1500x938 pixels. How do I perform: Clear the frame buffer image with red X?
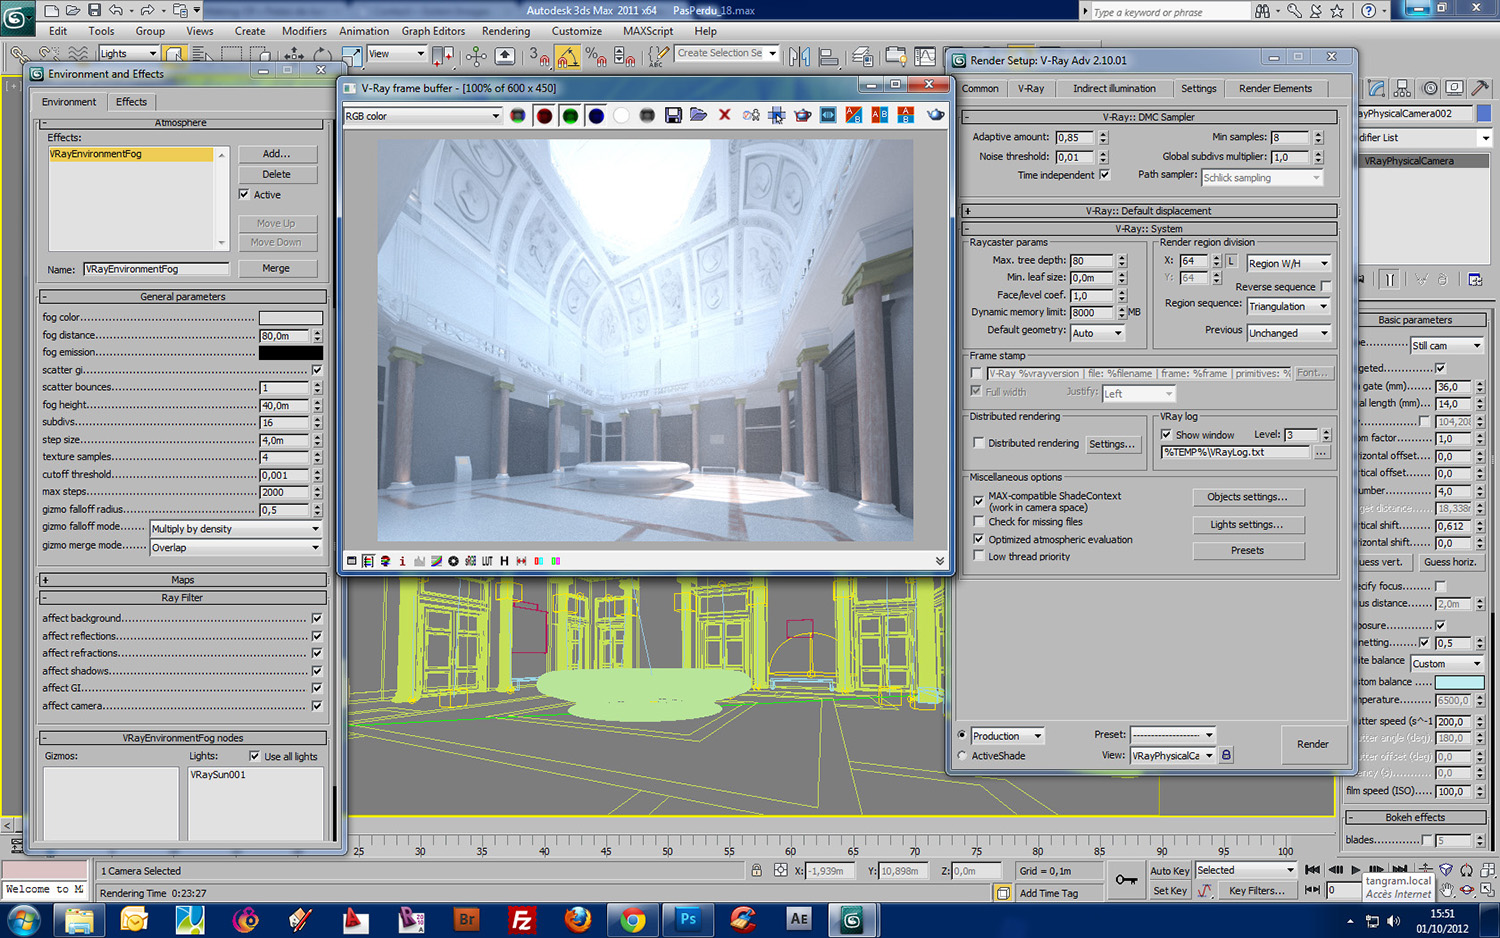(x=725, y=116)
